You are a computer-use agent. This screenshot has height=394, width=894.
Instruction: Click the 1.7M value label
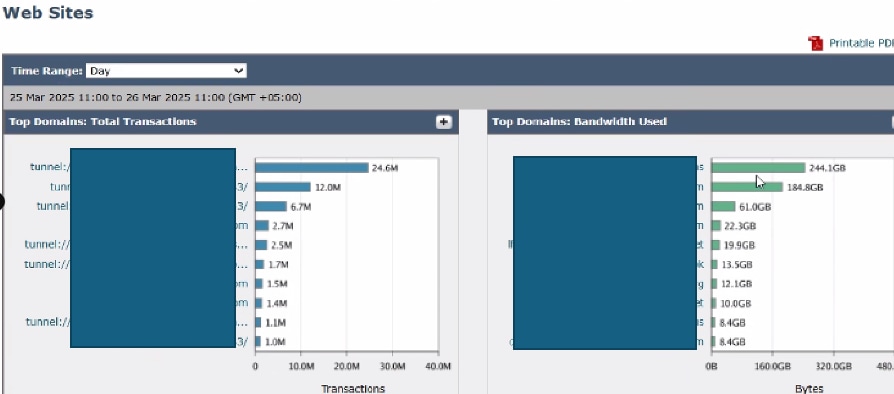tap(278, 265)
